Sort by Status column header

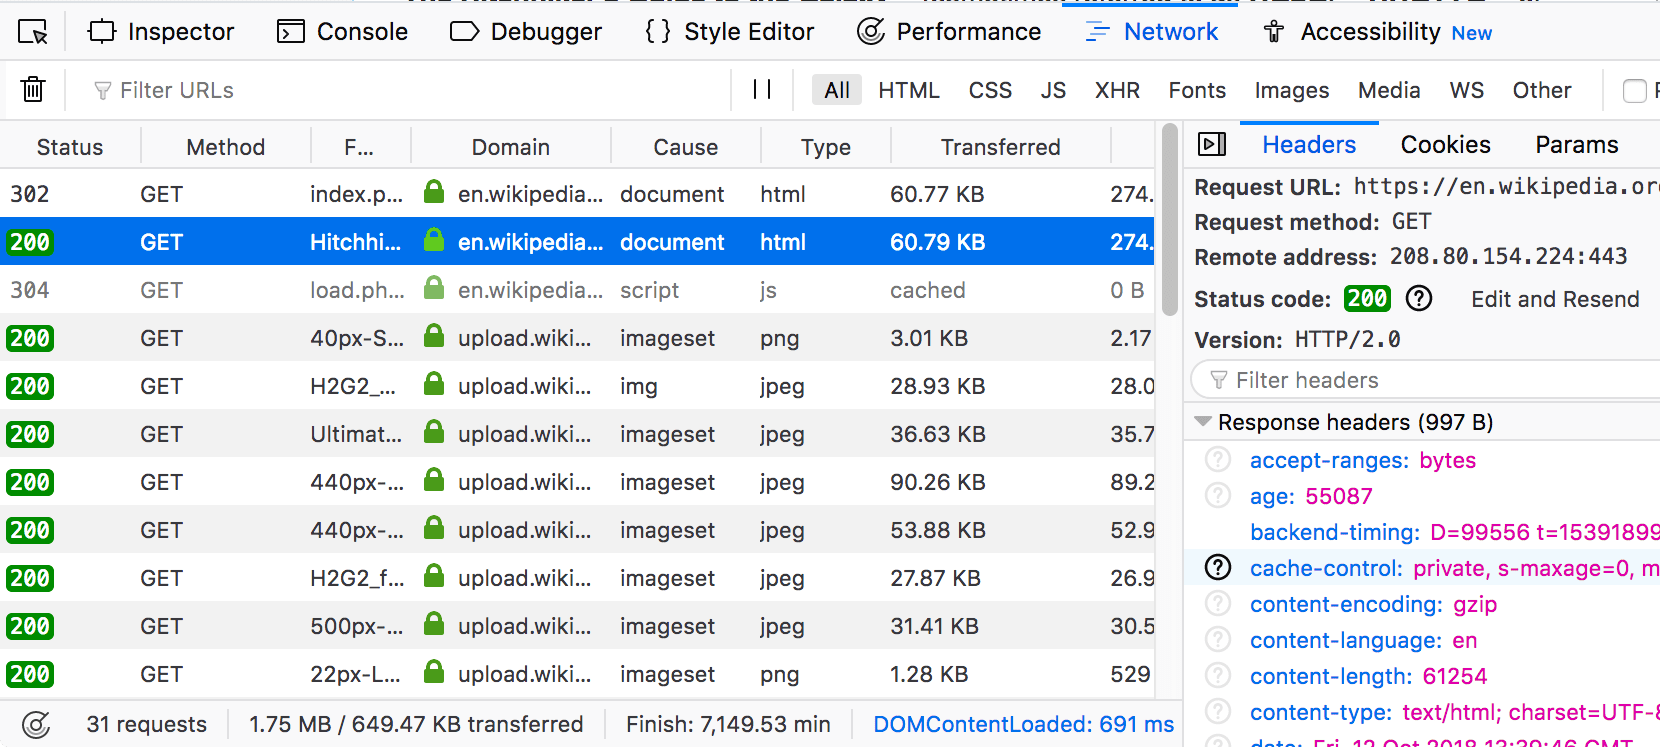(70, 147)
